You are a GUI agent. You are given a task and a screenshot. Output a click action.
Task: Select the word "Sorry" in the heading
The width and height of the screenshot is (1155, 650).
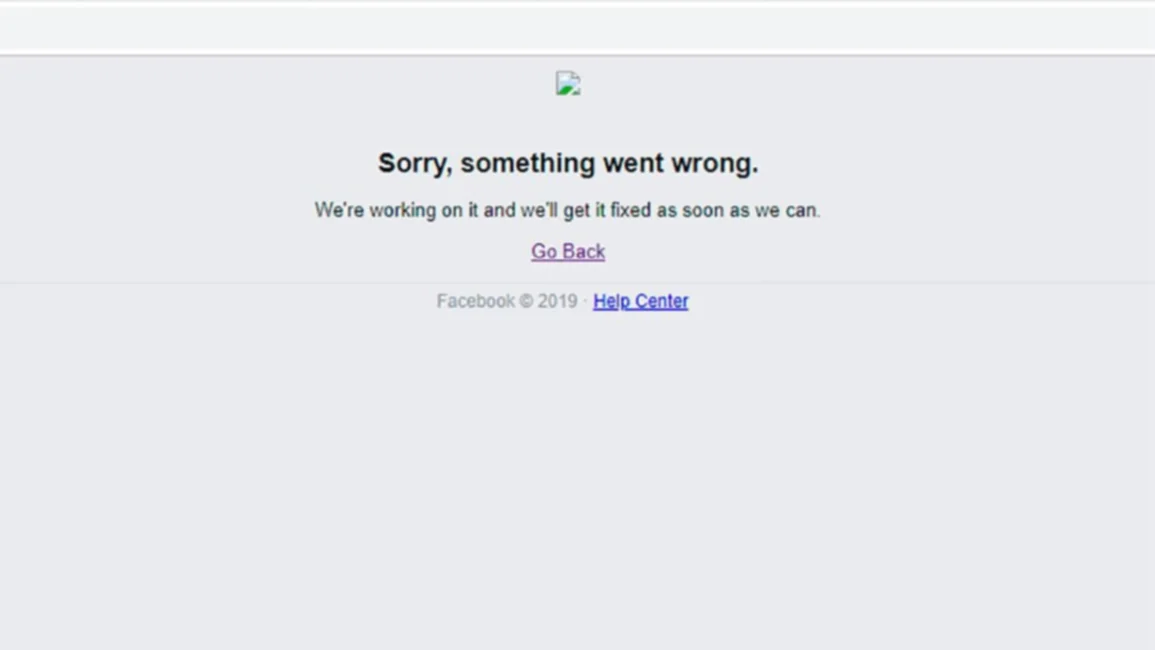point(415,163)
